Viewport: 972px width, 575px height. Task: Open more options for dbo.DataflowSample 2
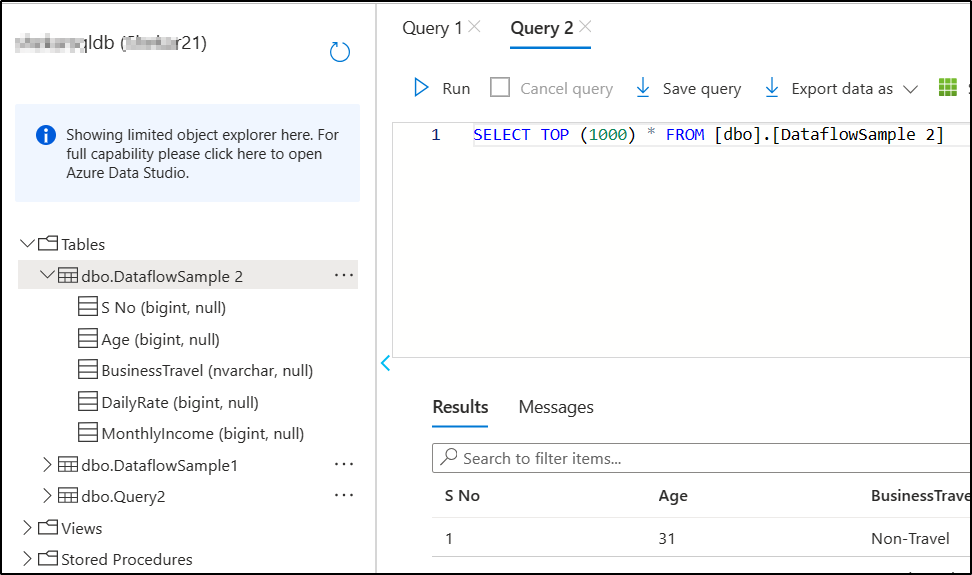click(343, 275)
